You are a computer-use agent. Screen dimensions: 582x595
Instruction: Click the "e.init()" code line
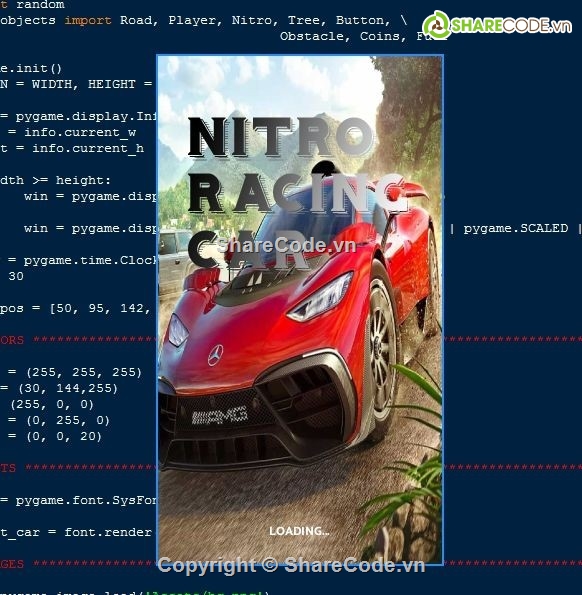click(31, 68)
